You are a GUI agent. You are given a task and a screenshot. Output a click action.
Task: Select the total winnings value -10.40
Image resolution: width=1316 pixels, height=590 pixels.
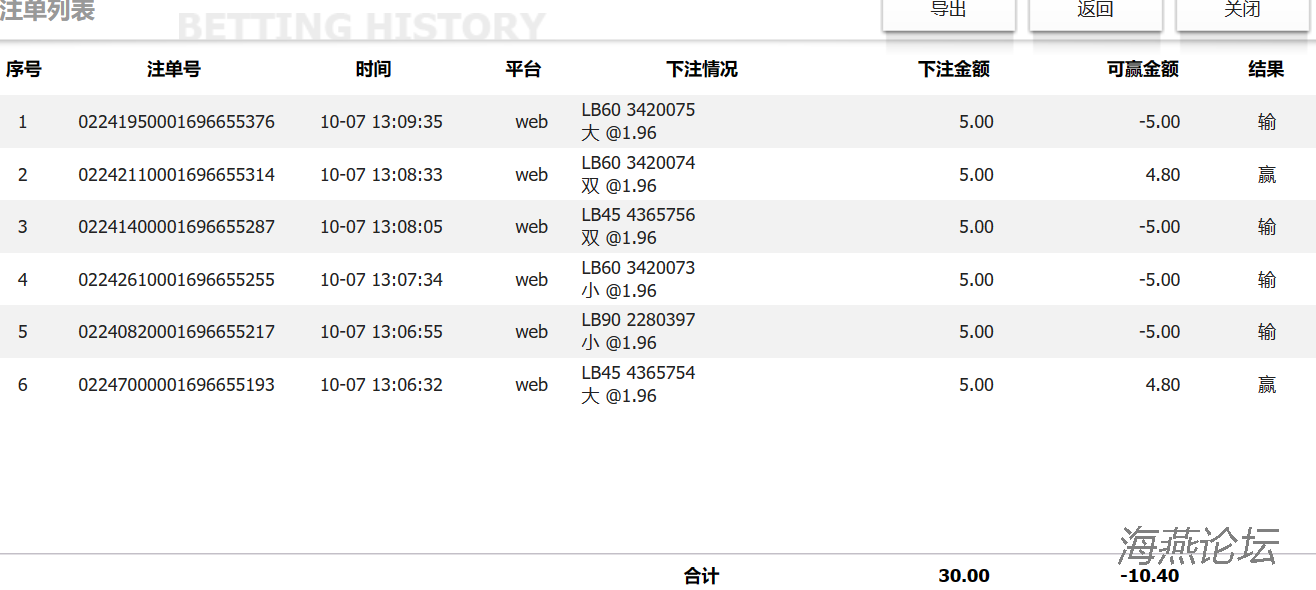tap(1149, 576)
